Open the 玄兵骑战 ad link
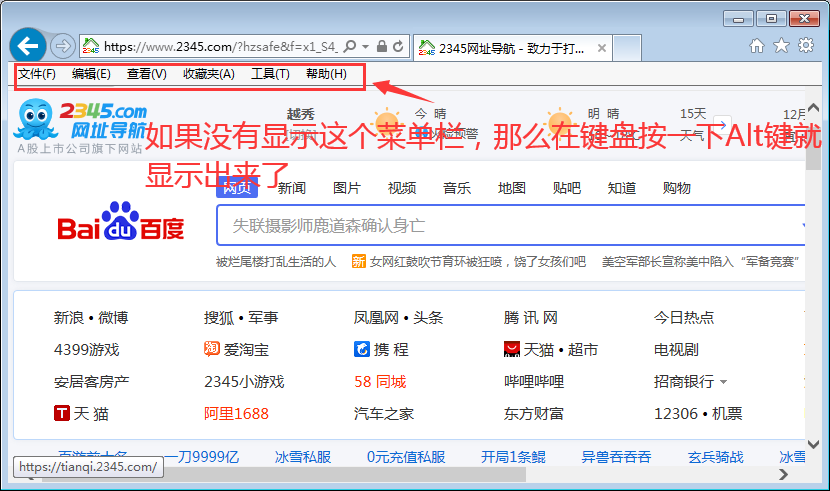 pyautogui.click(x=716, y=457)
